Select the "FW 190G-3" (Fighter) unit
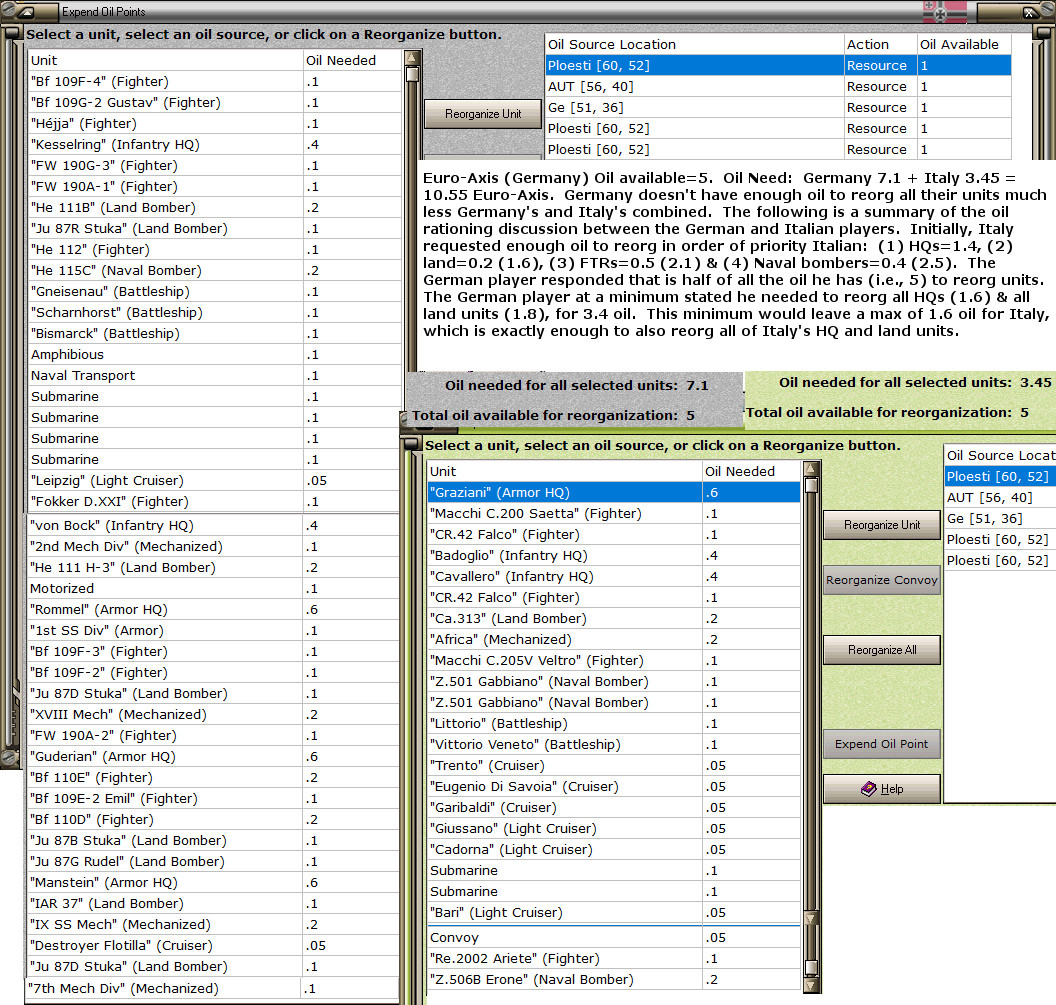 click(x=214, y=165)
